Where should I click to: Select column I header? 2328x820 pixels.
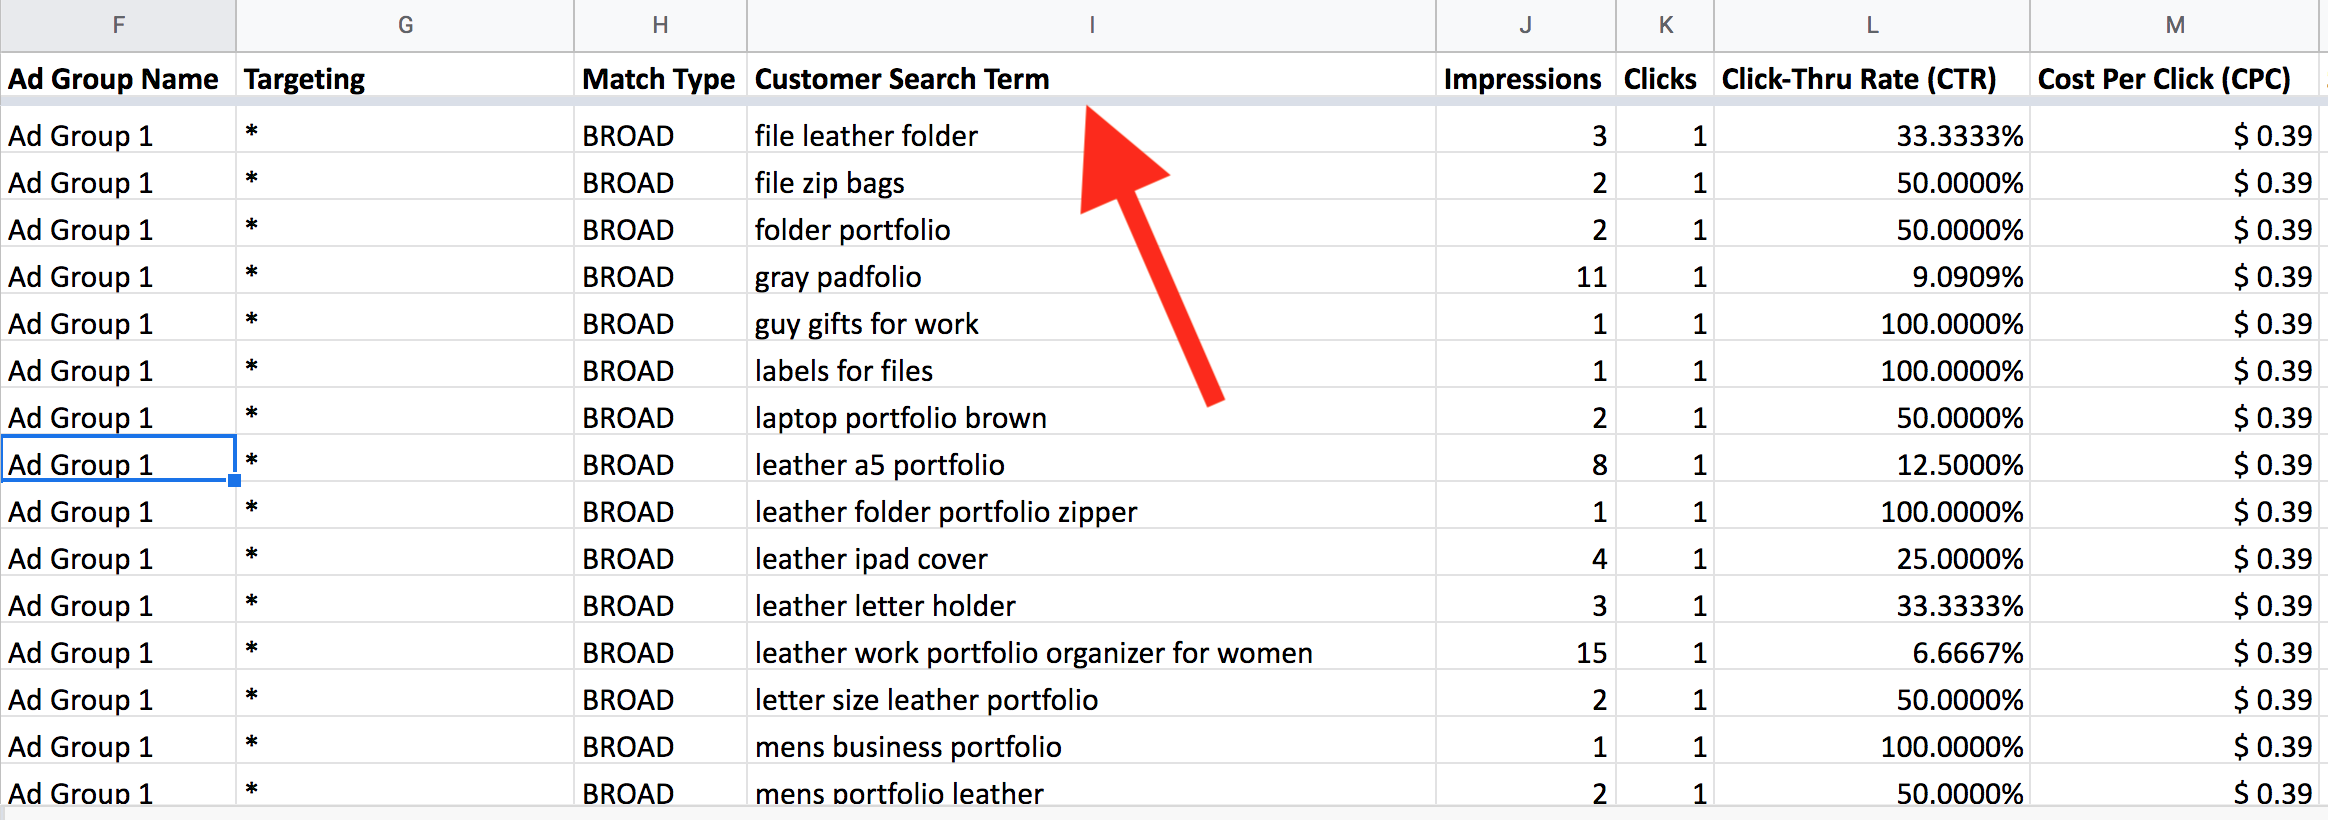[x=1091, y=25]
